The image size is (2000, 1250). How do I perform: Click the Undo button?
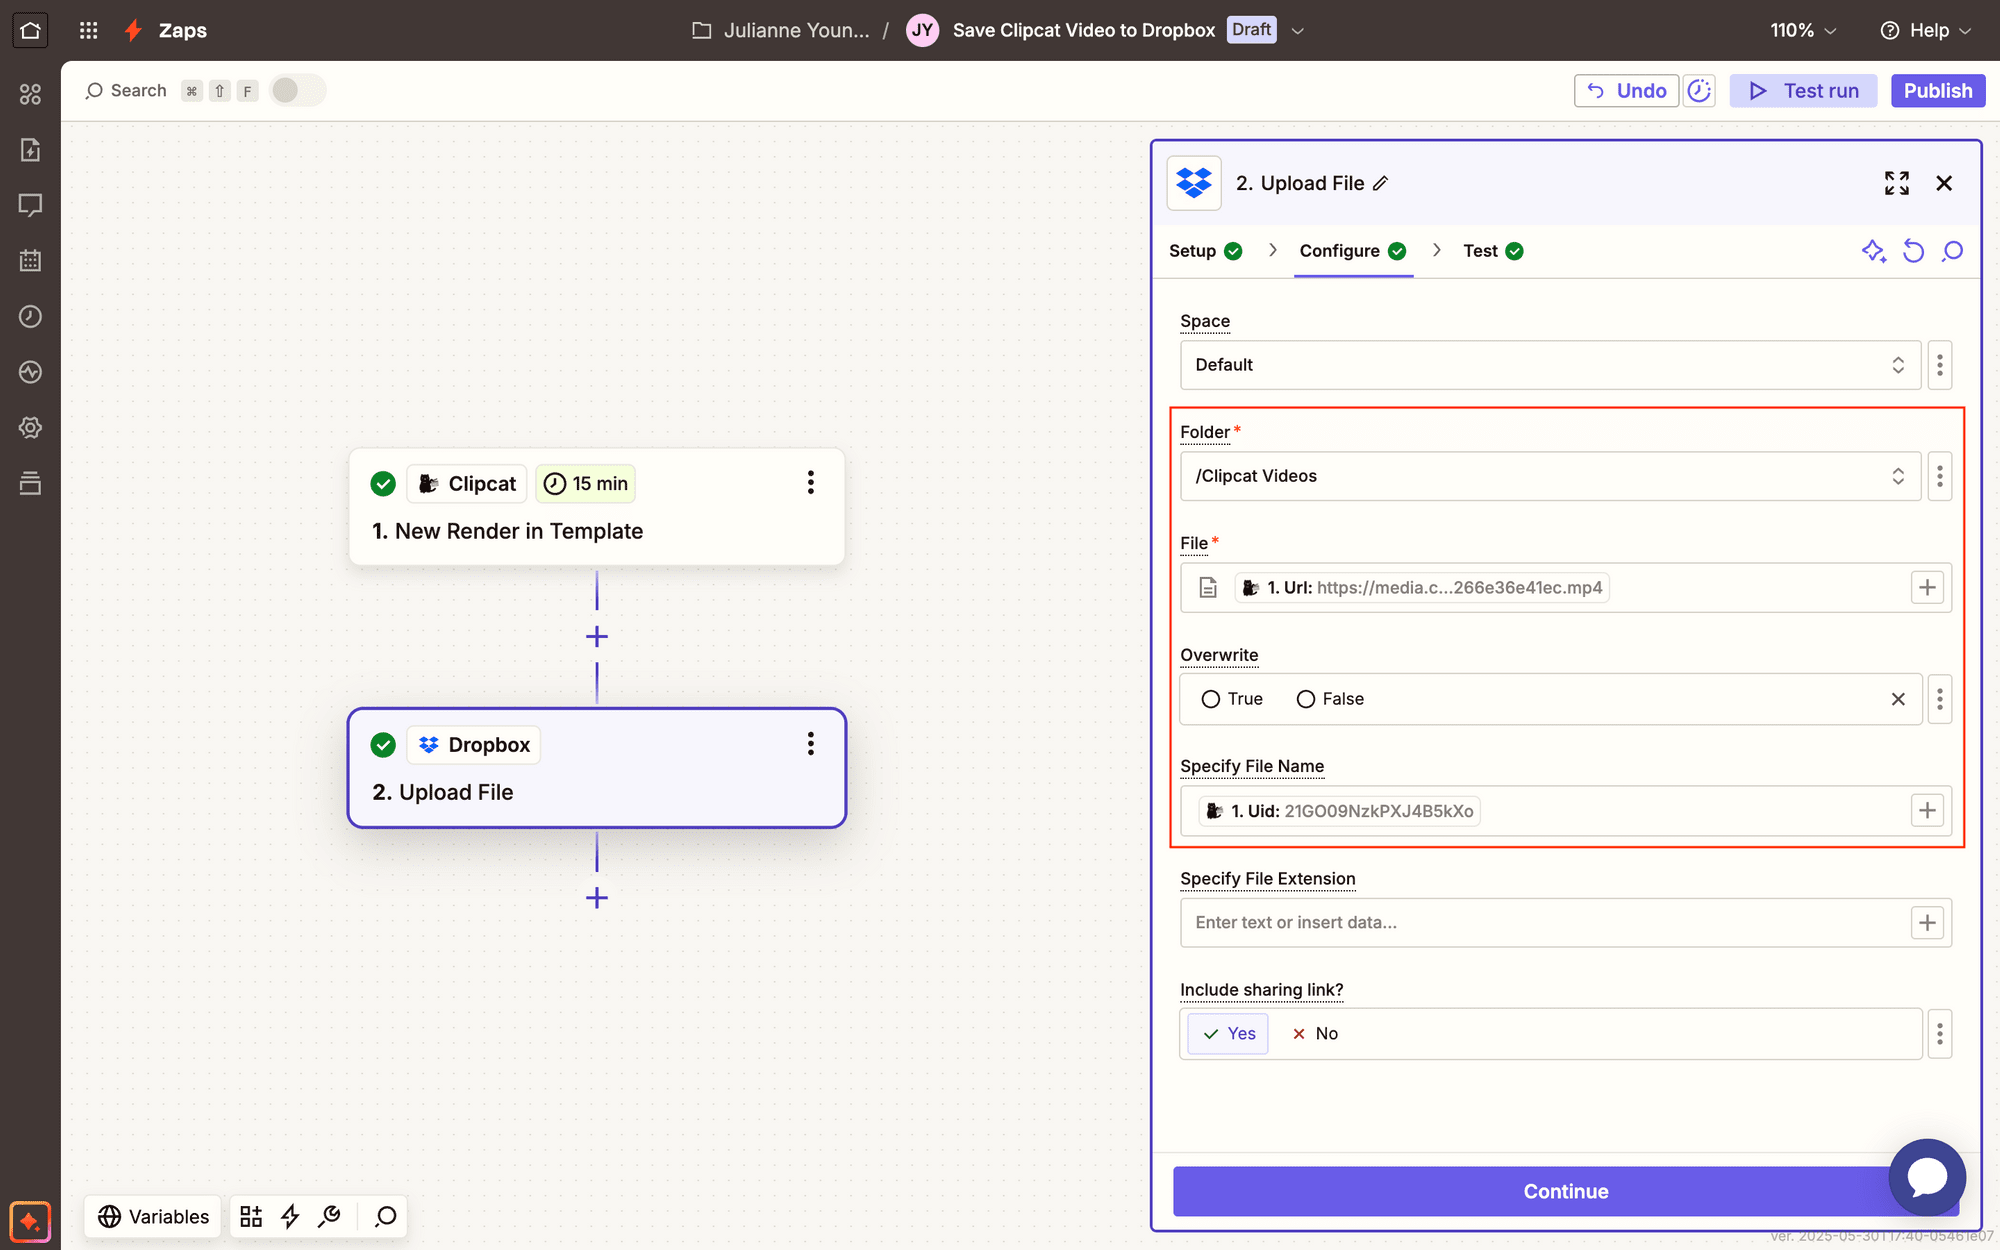point(1627,91)
